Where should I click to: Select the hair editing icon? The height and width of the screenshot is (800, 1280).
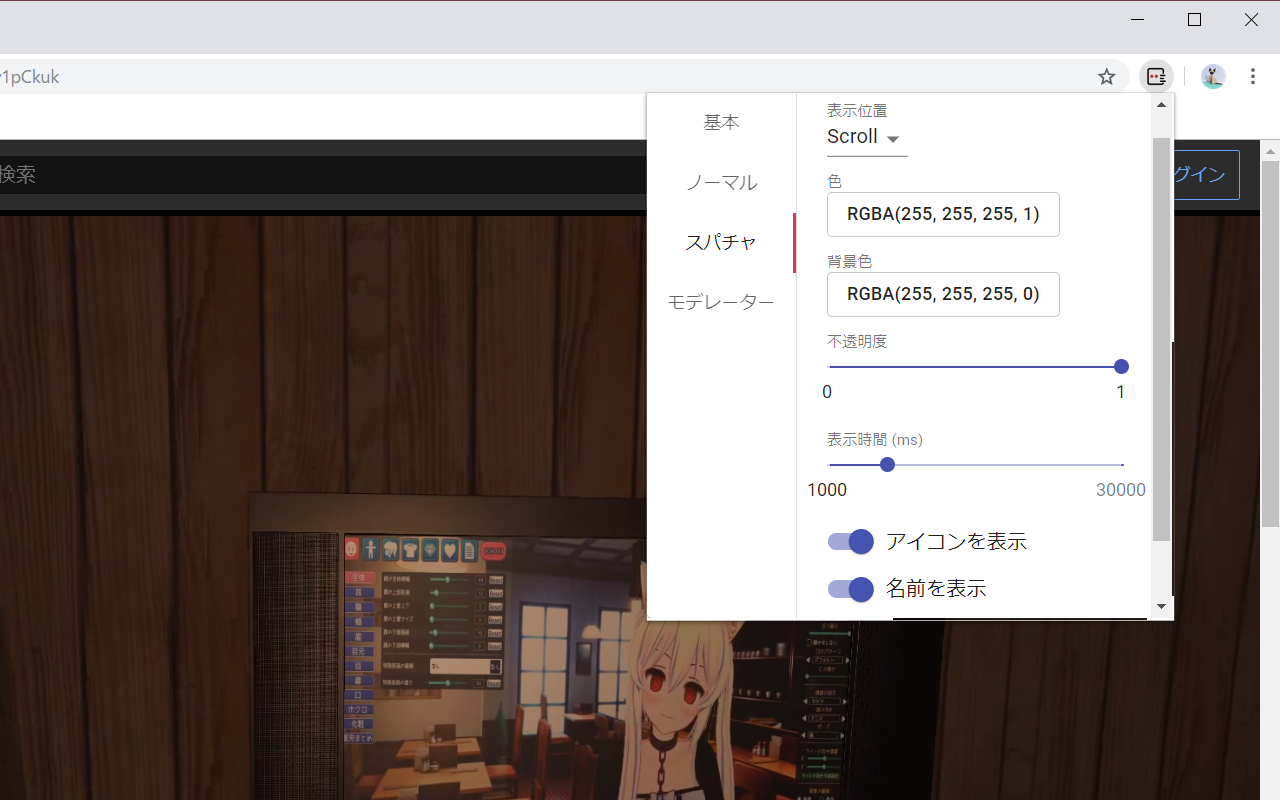[x=391, y=549]
